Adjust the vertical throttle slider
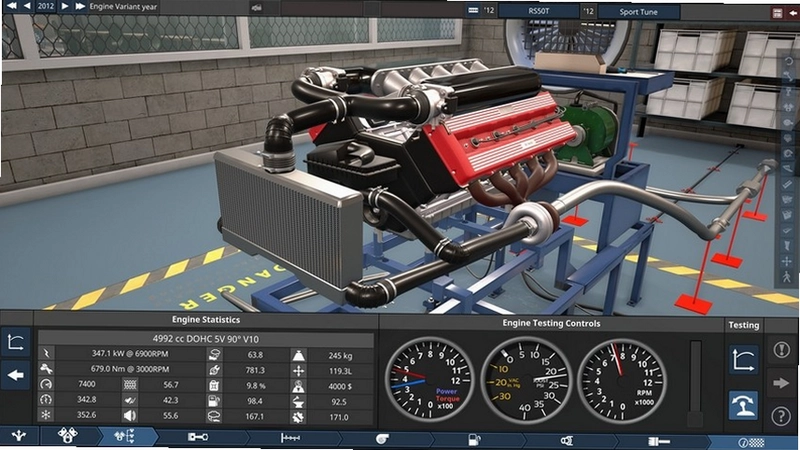The image size is (800, 450). click(695, 382)
